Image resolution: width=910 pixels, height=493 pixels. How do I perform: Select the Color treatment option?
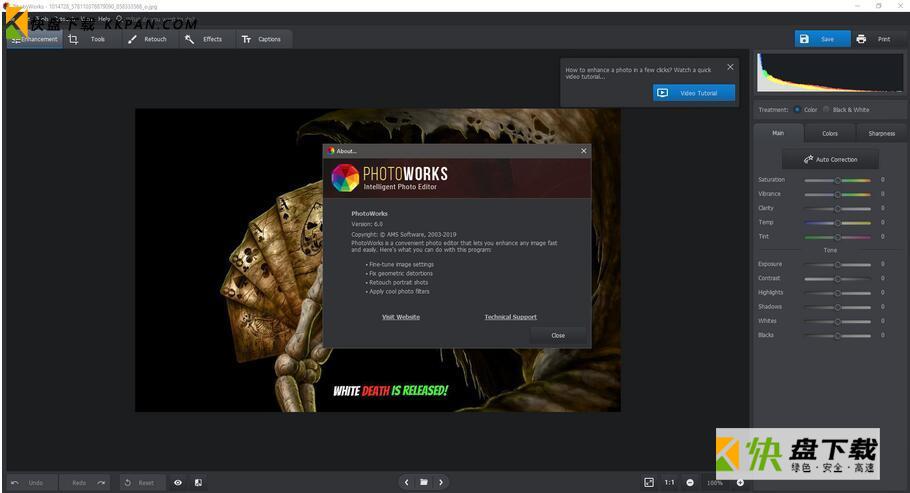806,110
